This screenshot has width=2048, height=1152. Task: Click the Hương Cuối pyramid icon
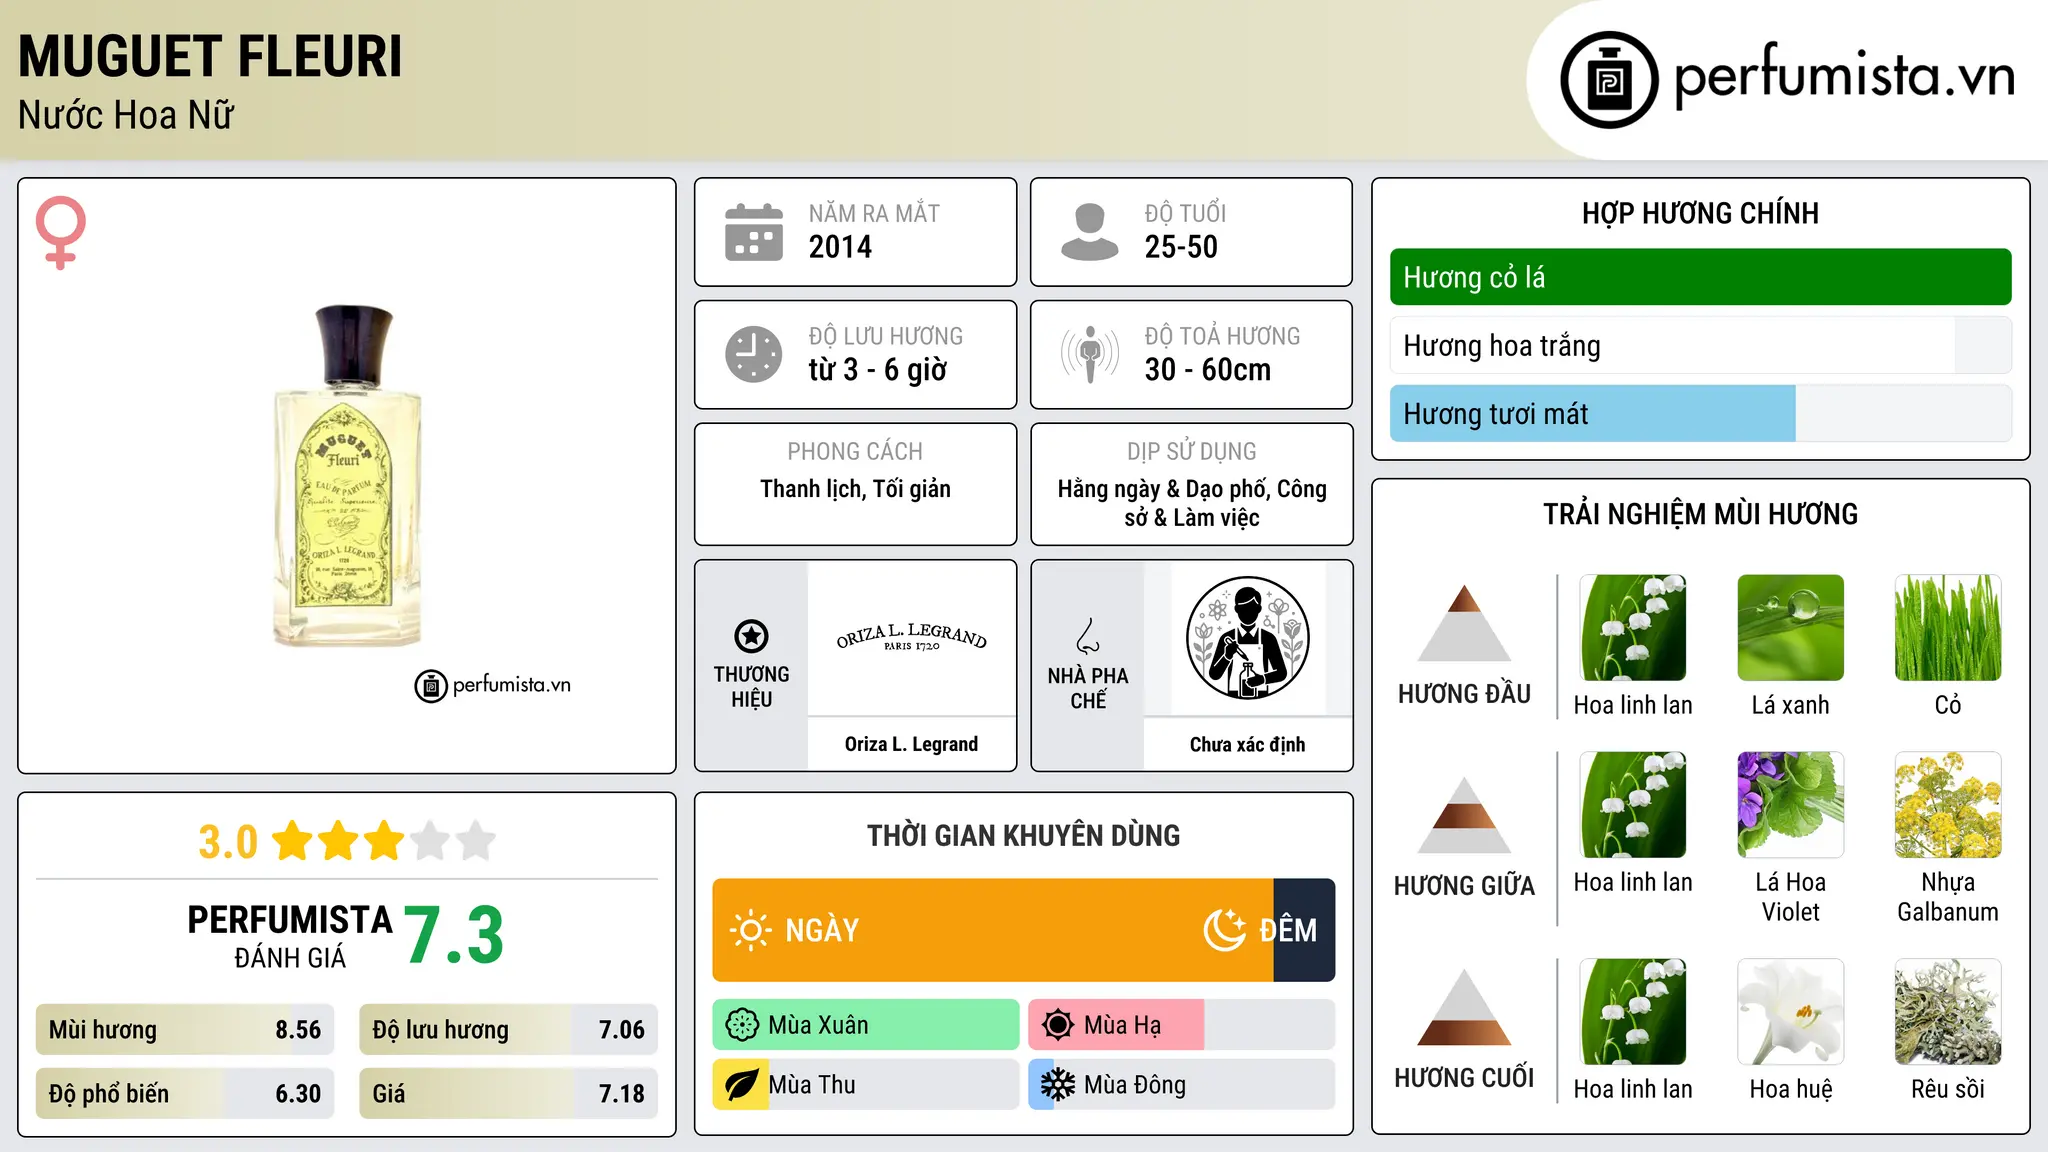tap(1465, 1007)
